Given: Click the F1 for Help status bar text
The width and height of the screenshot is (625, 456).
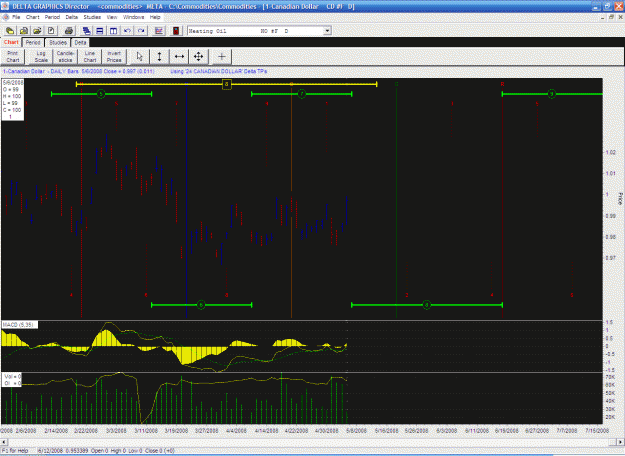Looking at the screenshot, I should pyautogui.click(x=16, y=451).
